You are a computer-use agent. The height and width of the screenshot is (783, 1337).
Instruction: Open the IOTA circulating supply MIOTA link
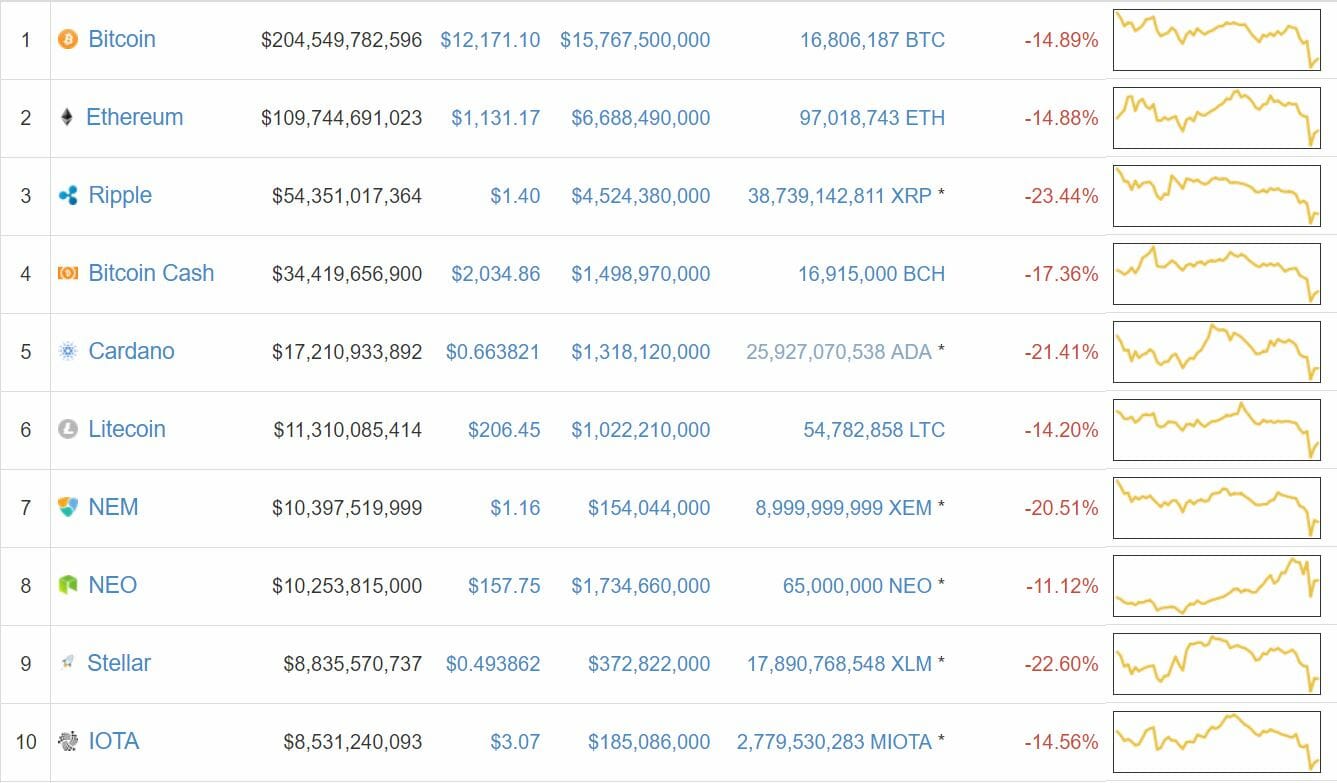(834, 742)
